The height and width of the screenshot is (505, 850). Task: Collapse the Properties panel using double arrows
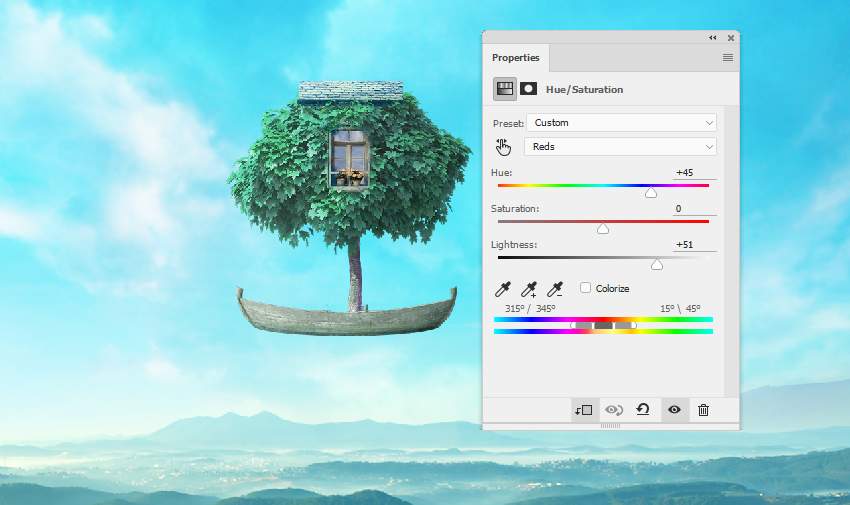point(712,38)
